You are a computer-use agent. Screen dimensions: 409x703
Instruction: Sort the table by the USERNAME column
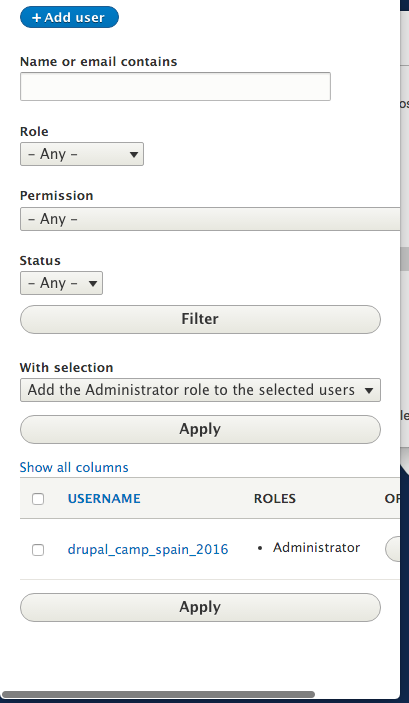104,499
